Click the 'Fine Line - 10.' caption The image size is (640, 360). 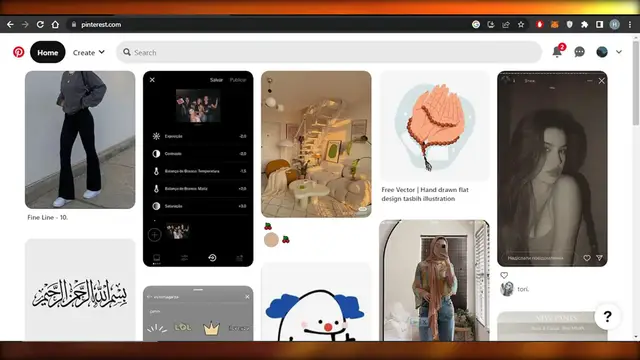pos(48,218)
